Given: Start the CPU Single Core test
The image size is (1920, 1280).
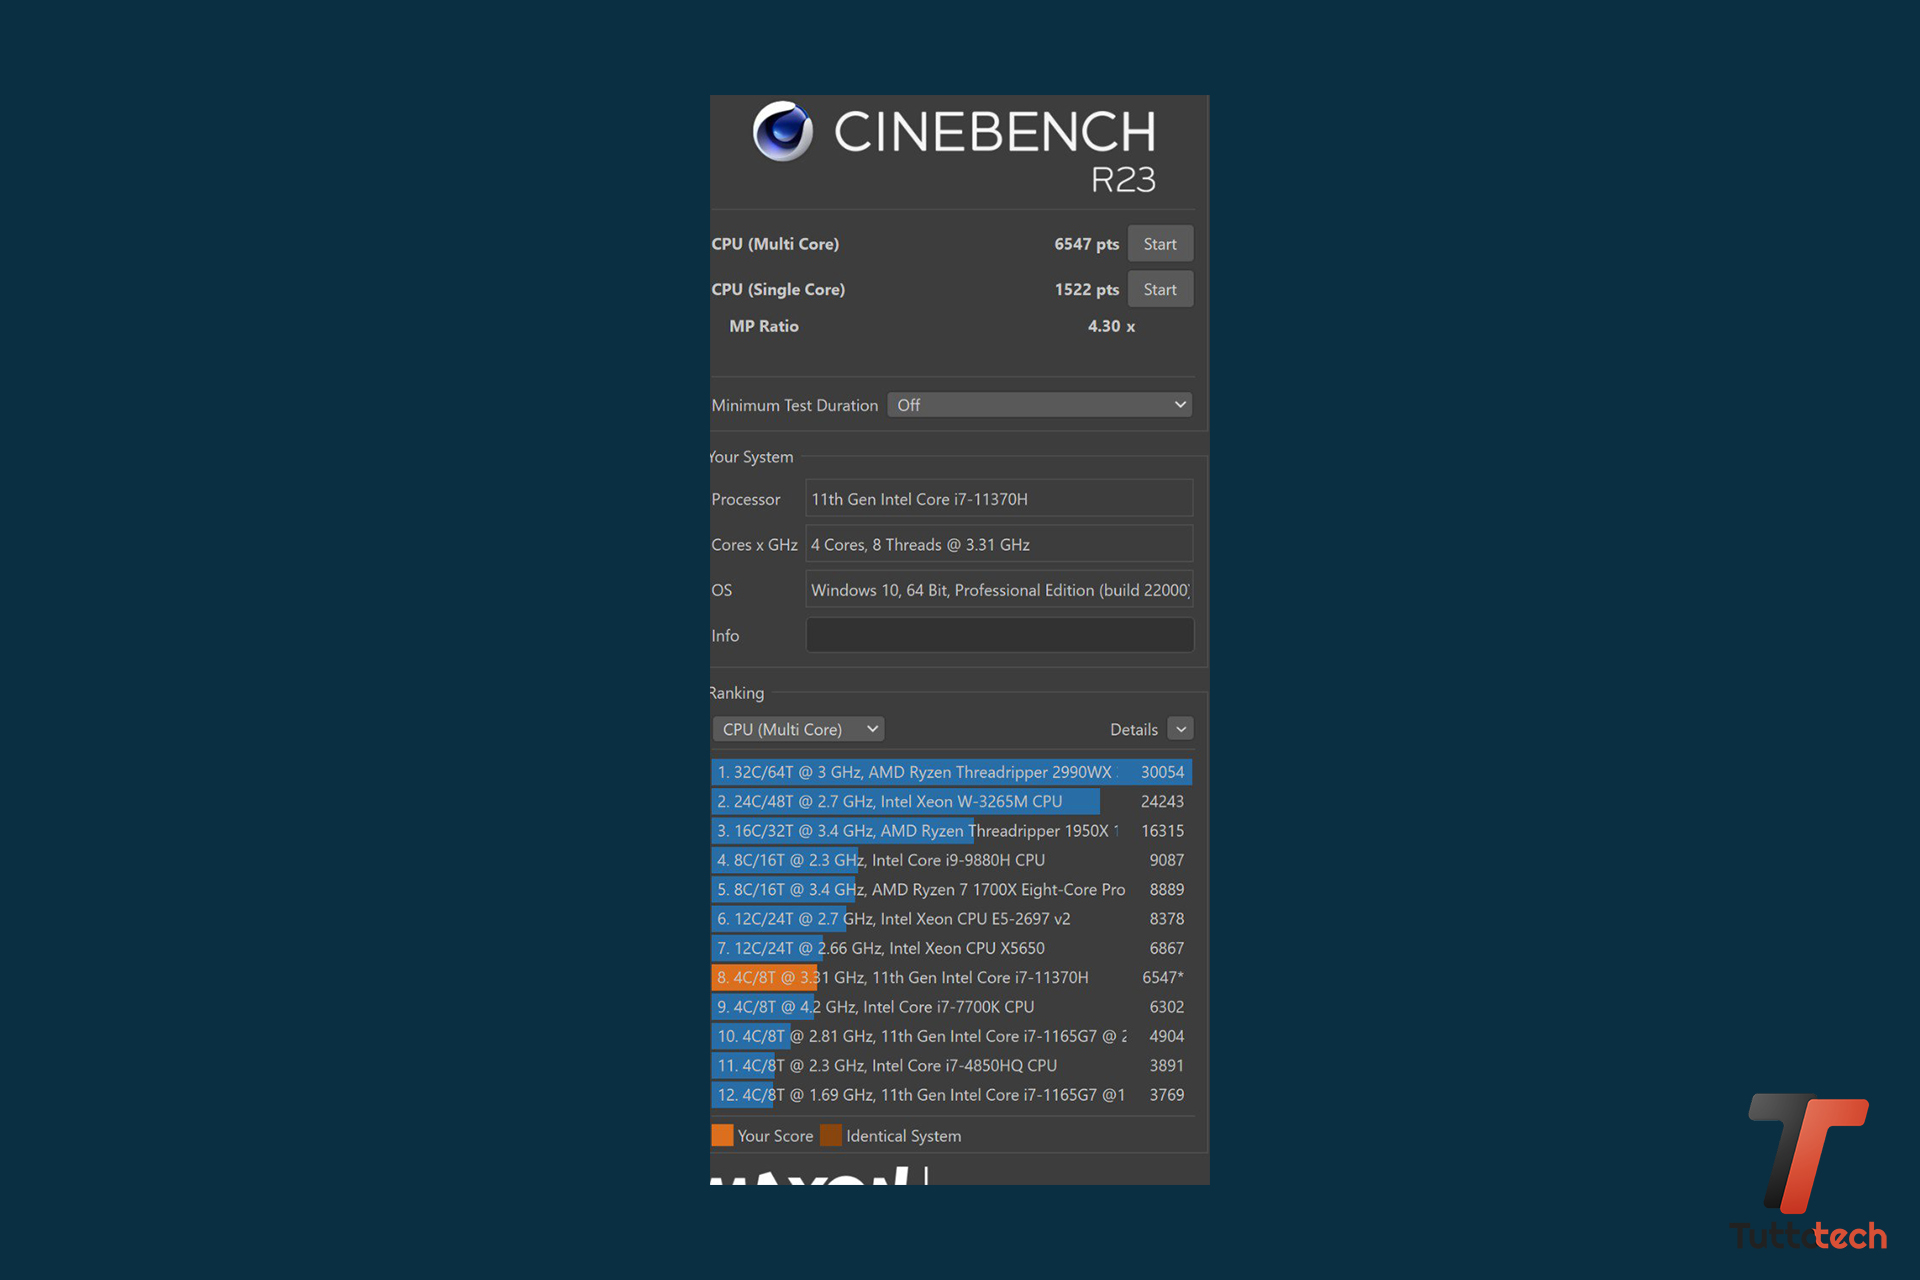Looking at the screenshot, I should pos(1159,289).
